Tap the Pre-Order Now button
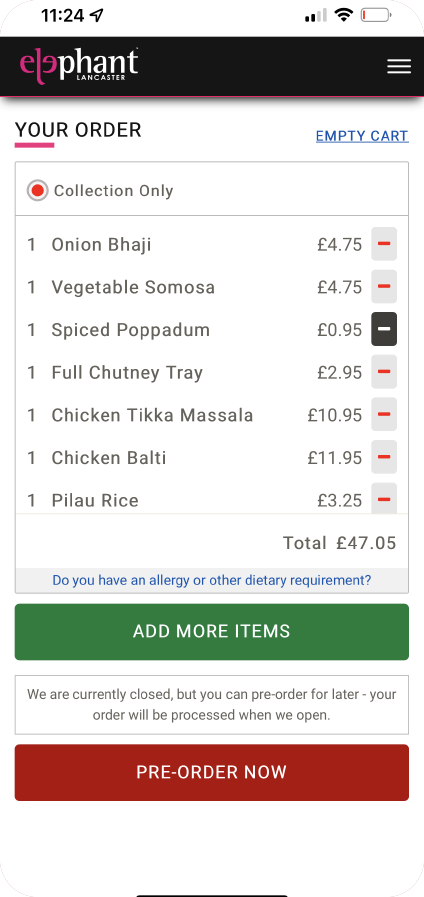This screenshot has height=897, width=424. pos(212,772)
